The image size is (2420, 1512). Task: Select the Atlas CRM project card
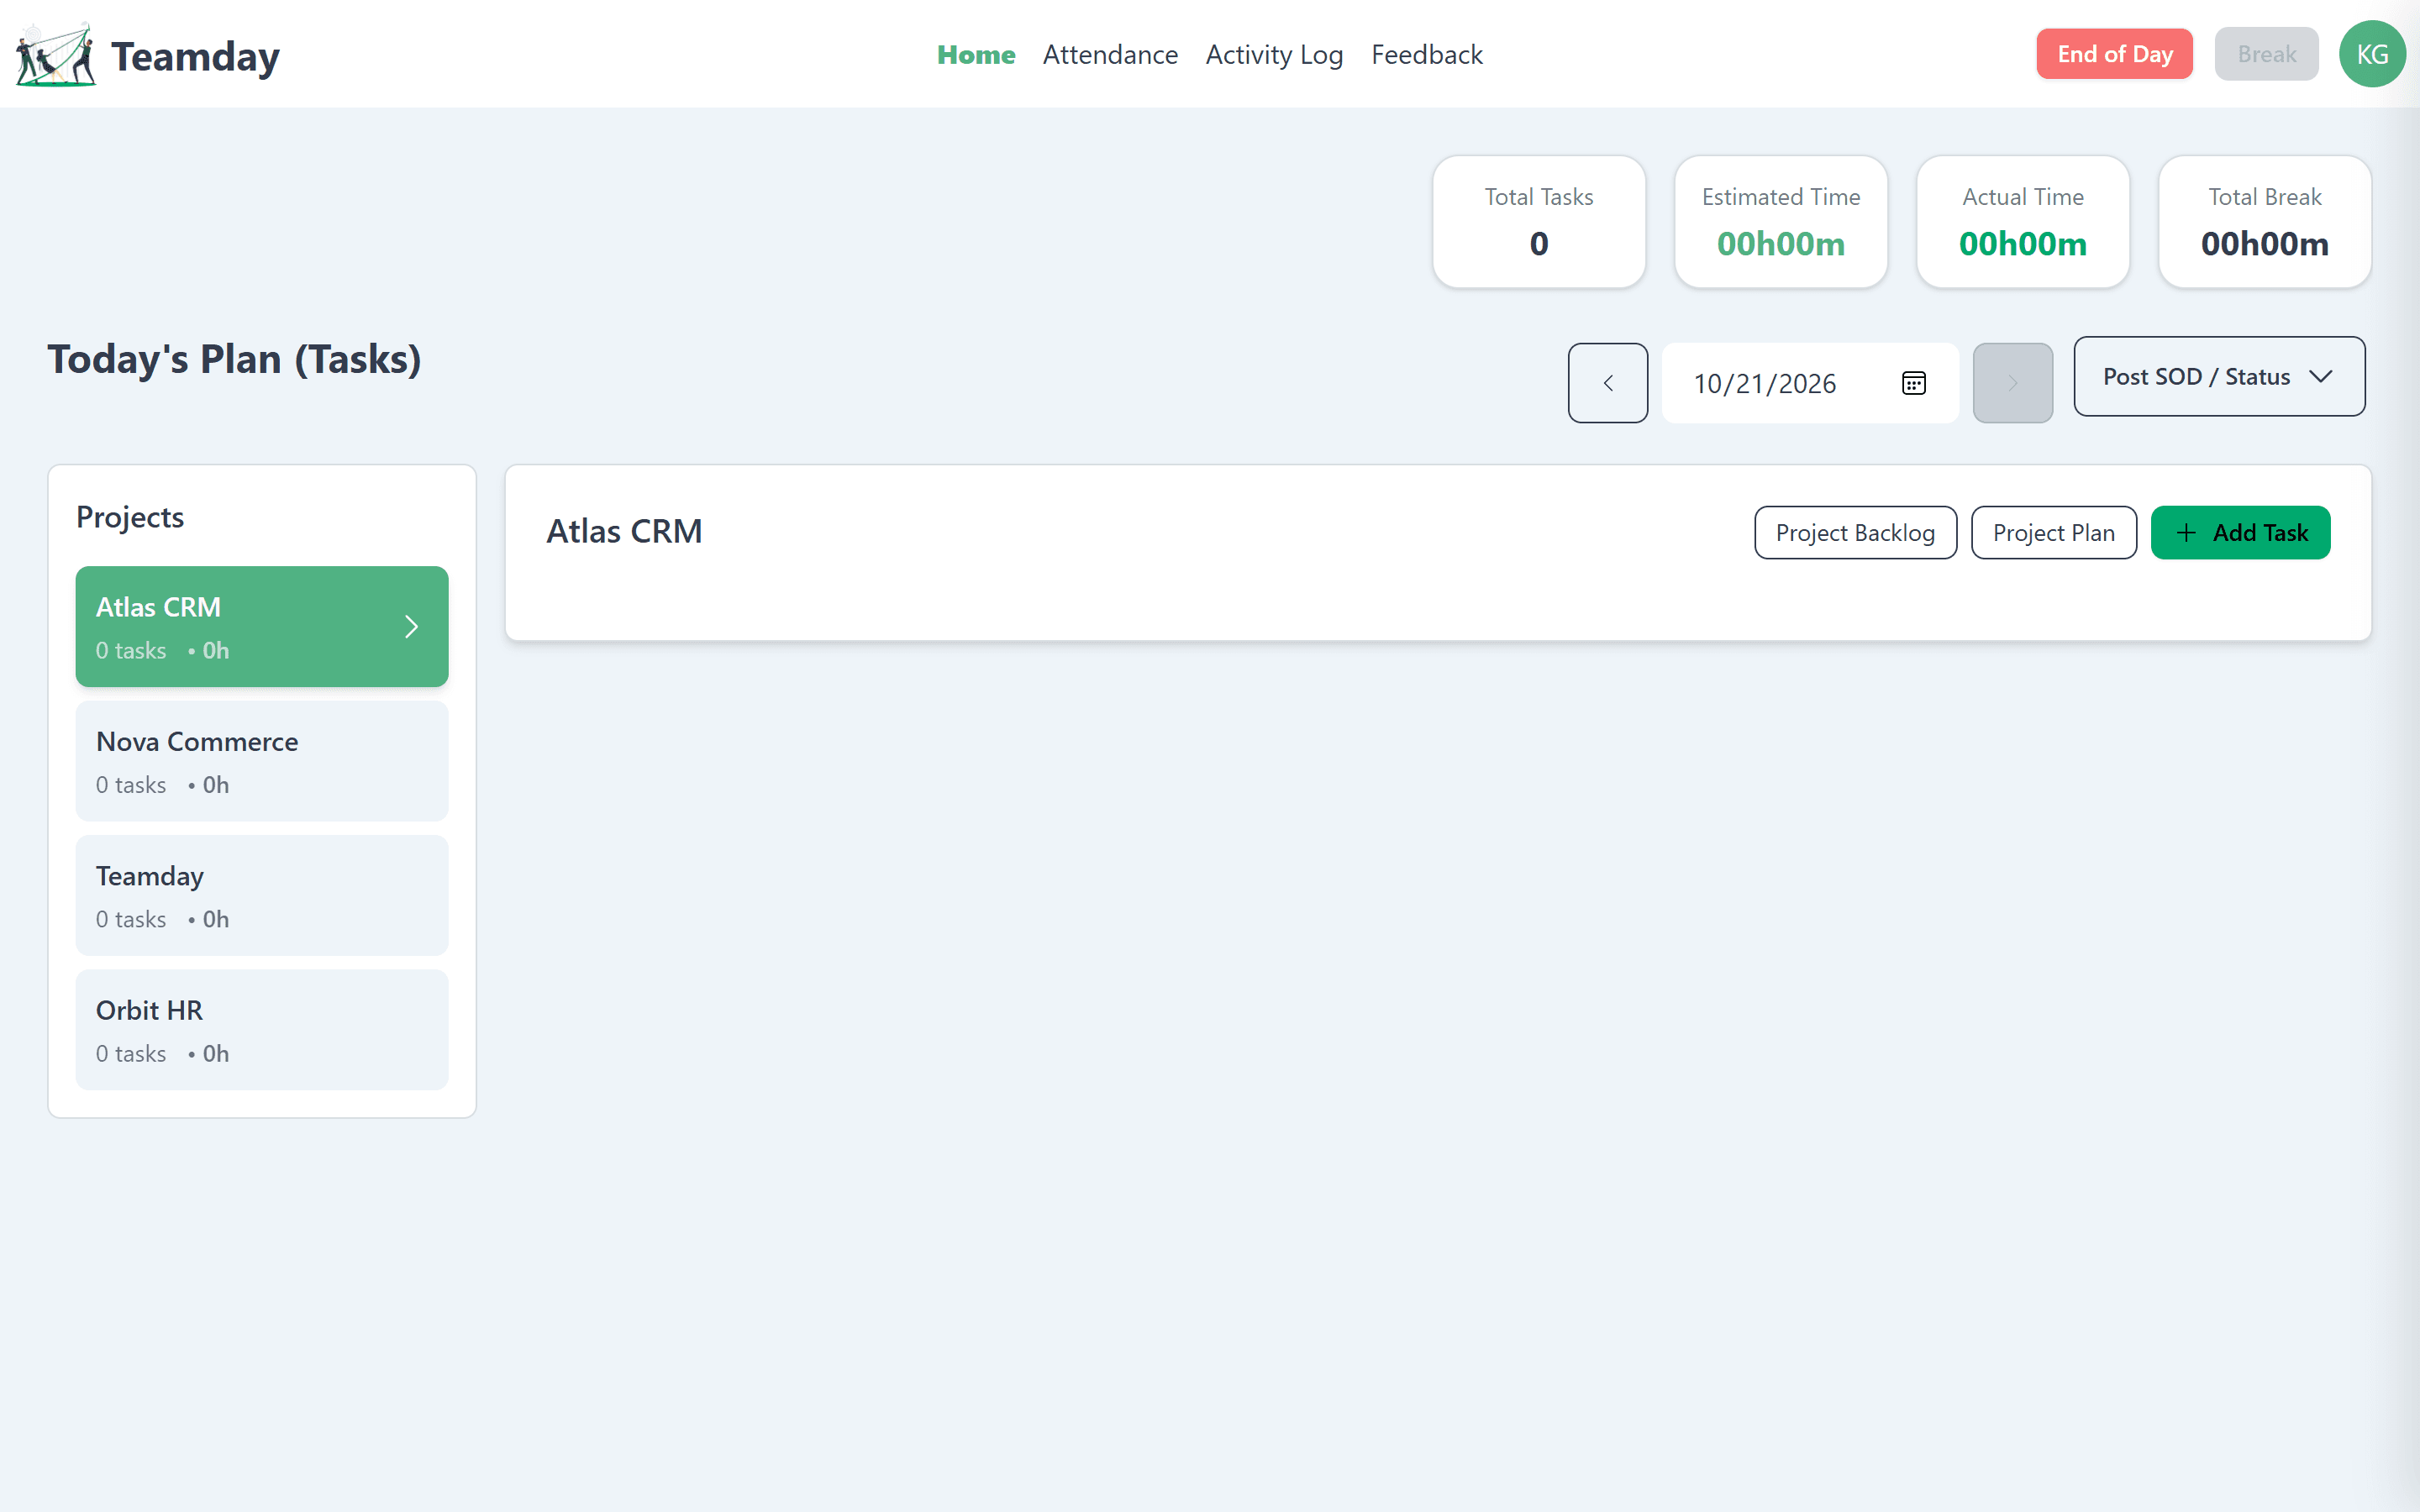[262, 627]
